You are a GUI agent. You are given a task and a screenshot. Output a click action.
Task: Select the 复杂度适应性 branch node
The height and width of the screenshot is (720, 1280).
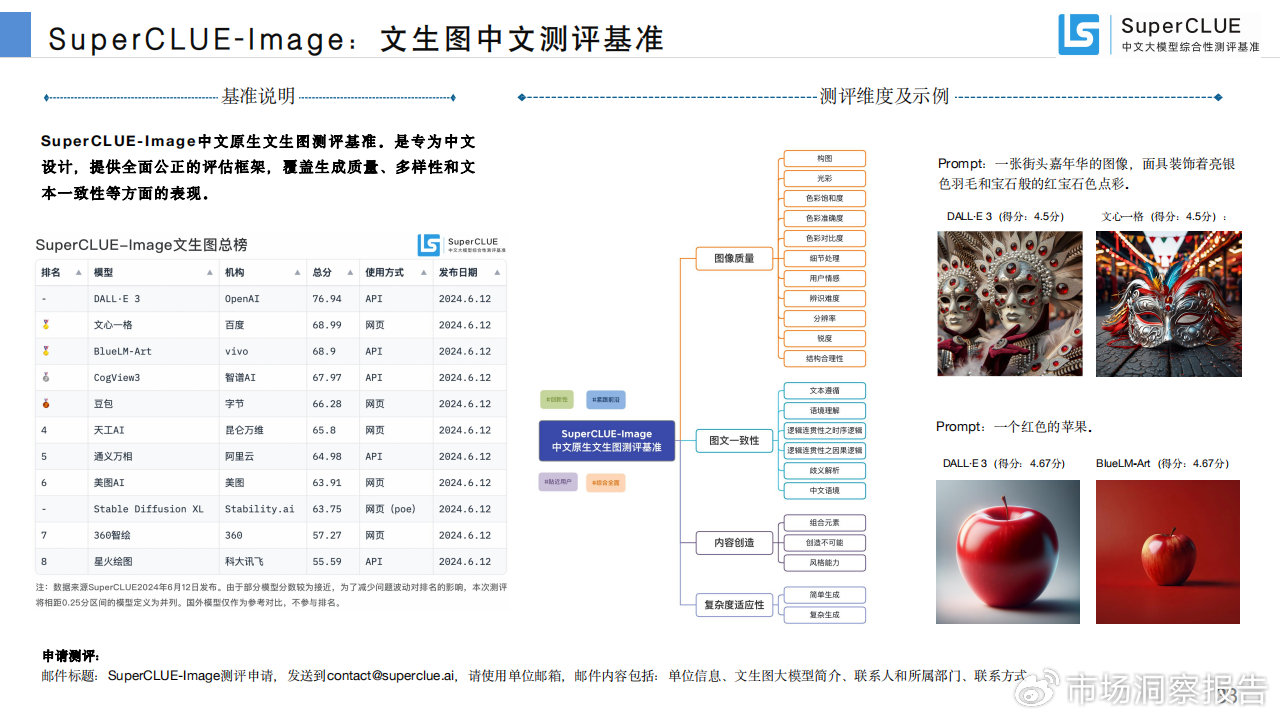[x=735, y=605]
